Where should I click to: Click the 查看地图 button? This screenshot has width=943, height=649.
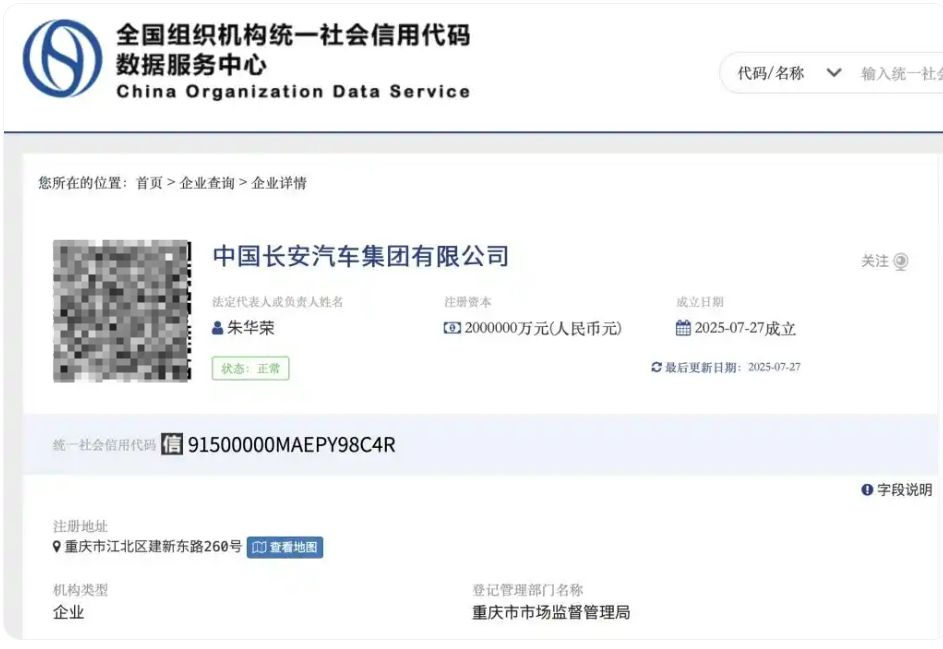point(285,547)
